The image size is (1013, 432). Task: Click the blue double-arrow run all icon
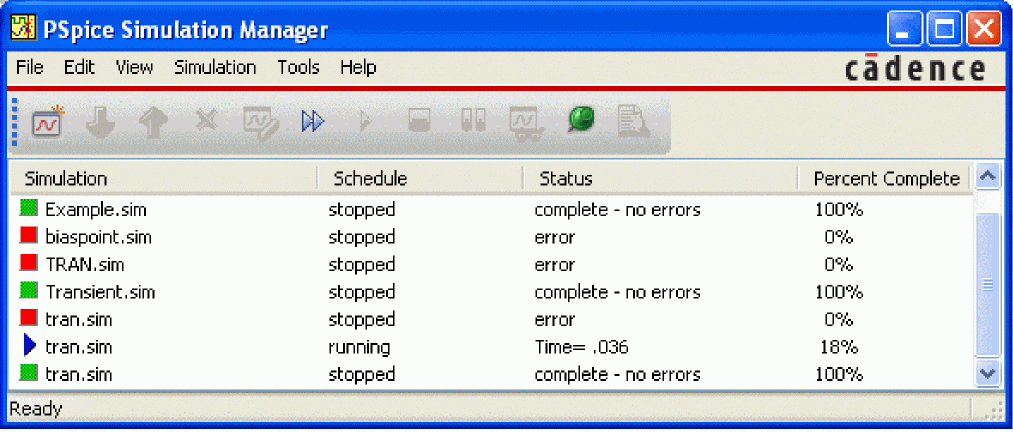(x=313, y=121)
